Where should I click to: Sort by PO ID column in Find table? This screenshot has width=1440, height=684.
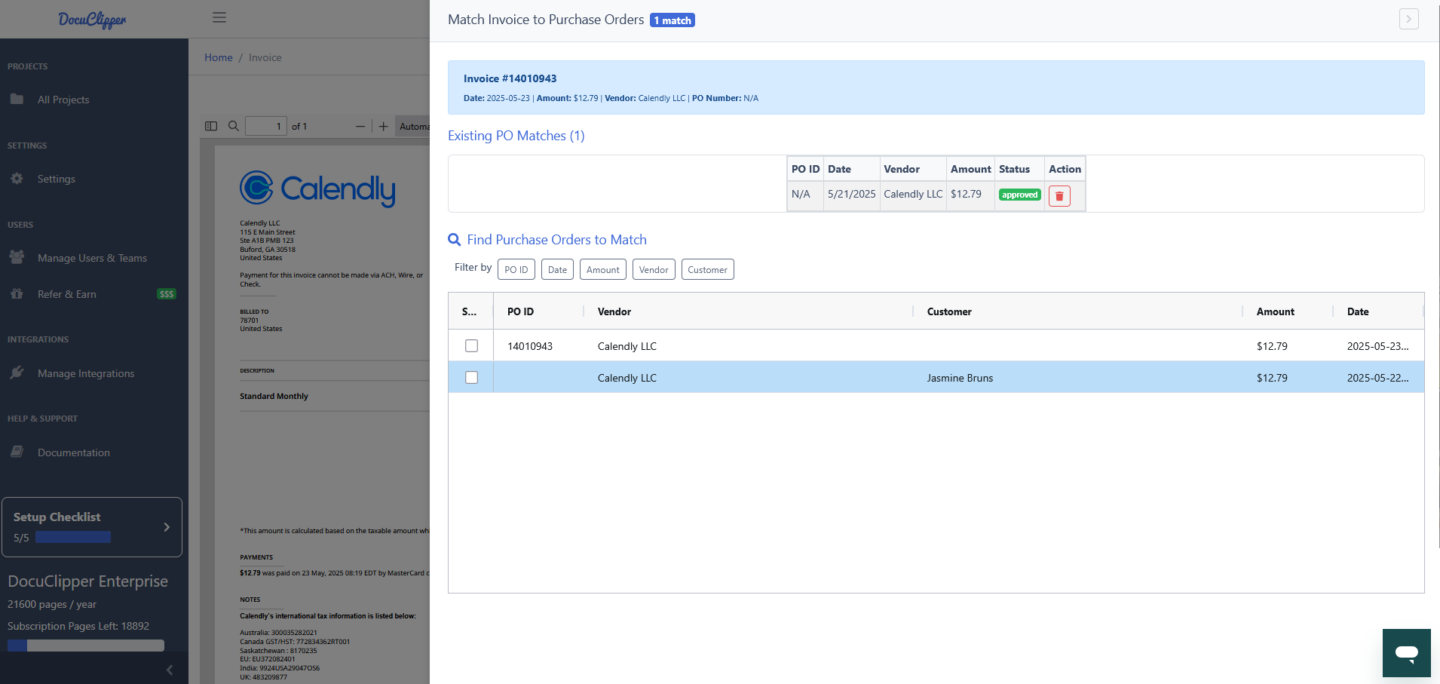[x=520, y=312]
